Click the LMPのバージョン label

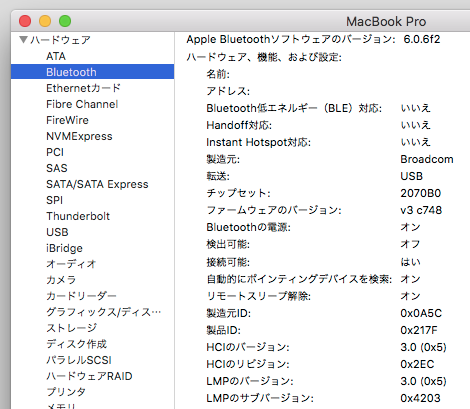(x=250, y=381)
